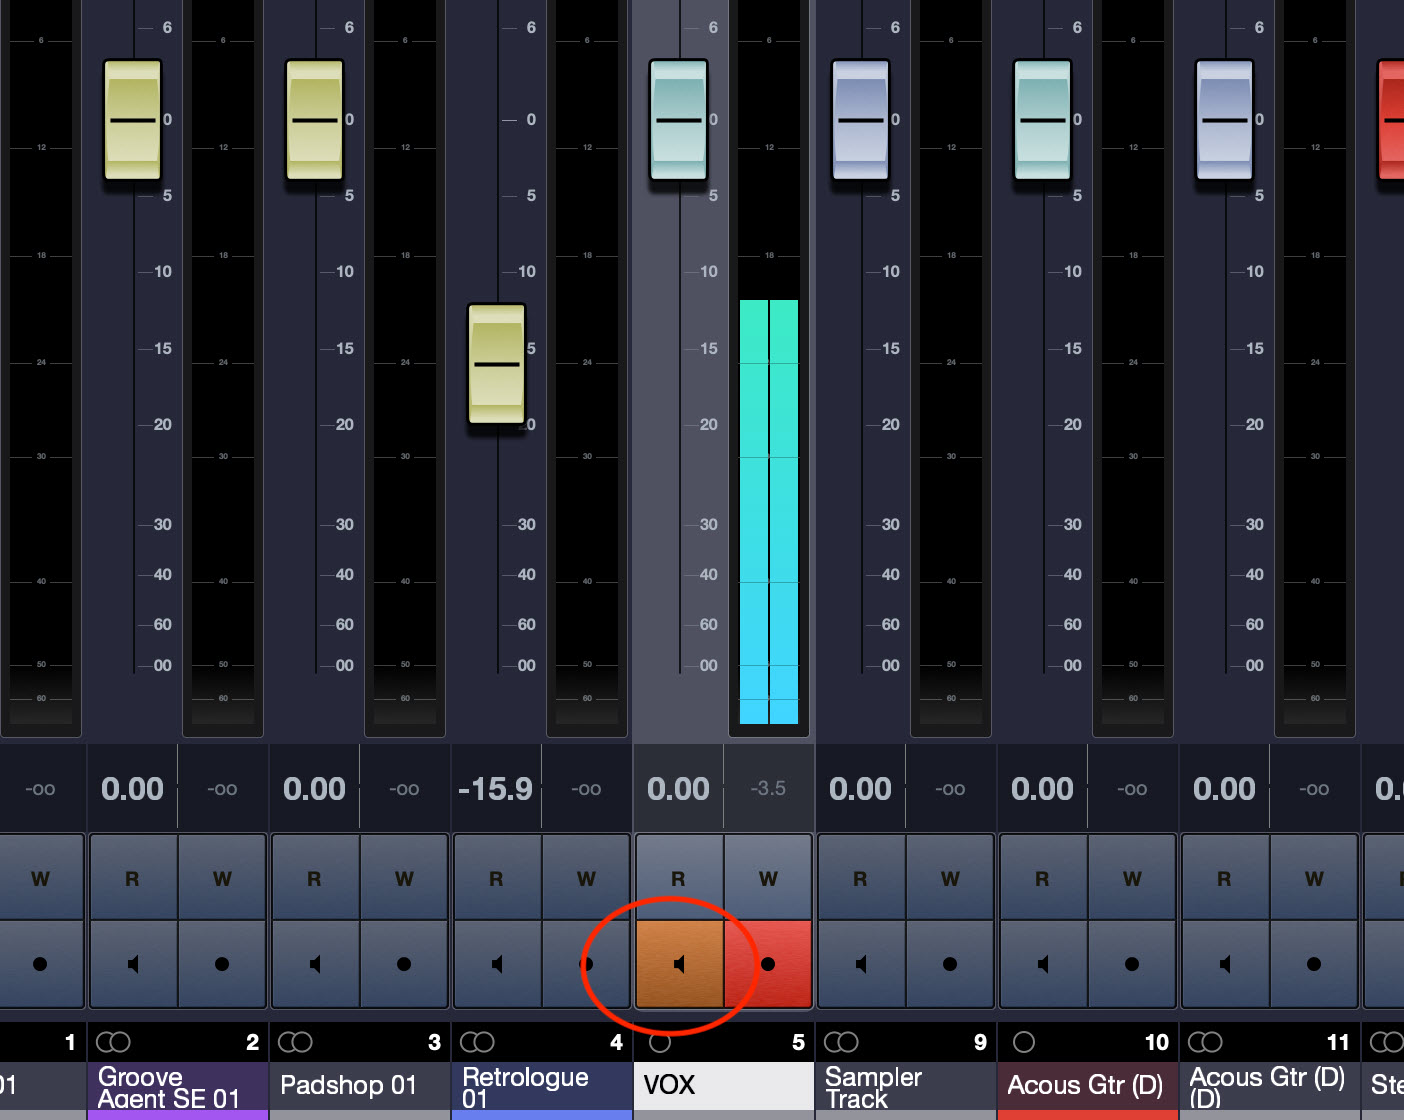Disarm record on the VOX channel
The height and width of the screenshot is (1120, 1404).
(768, 963)
